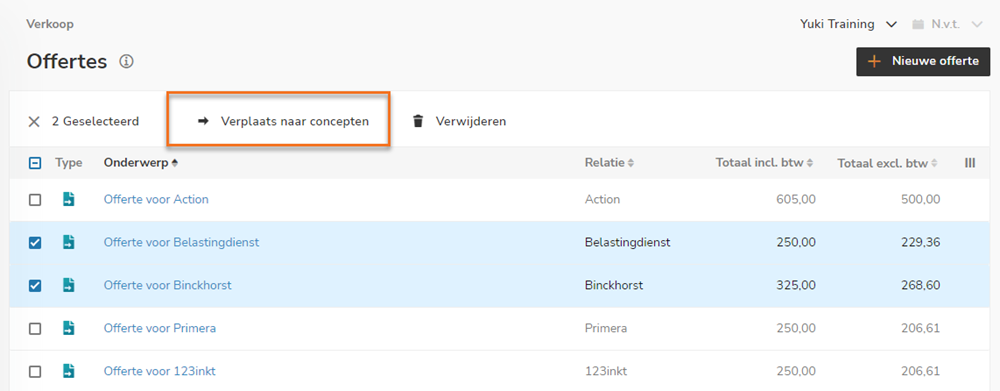This screenshot has height=391, width=1000.
Task: Expand the N.v.t. period dropdown chevron
Action: (976, 25)
